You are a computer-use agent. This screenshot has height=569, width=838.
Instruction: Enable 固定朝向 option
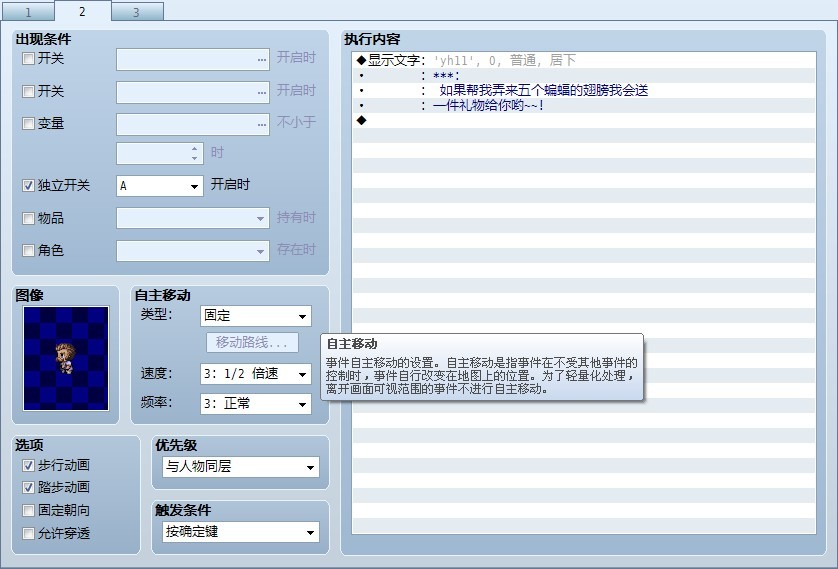[x=28, y=510]
